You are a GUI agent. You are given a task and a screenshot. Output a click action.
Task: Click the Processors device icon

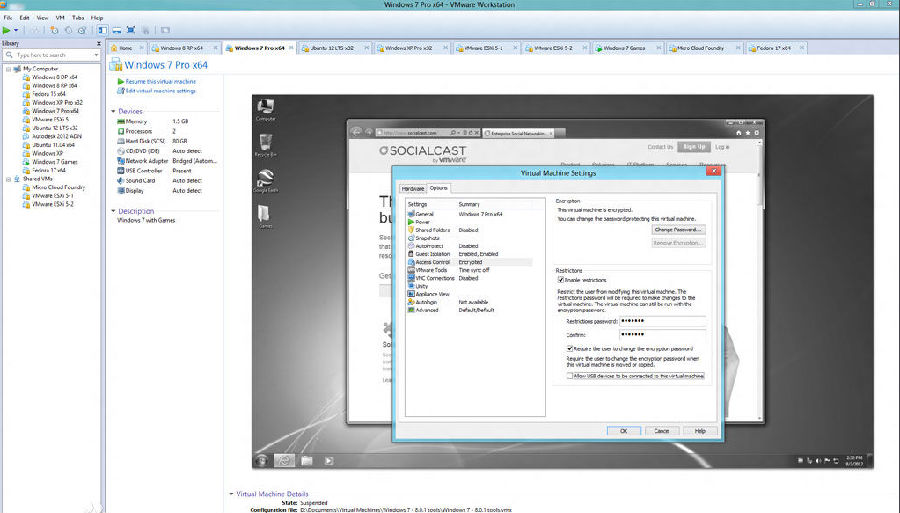click(x=121, y=131)
